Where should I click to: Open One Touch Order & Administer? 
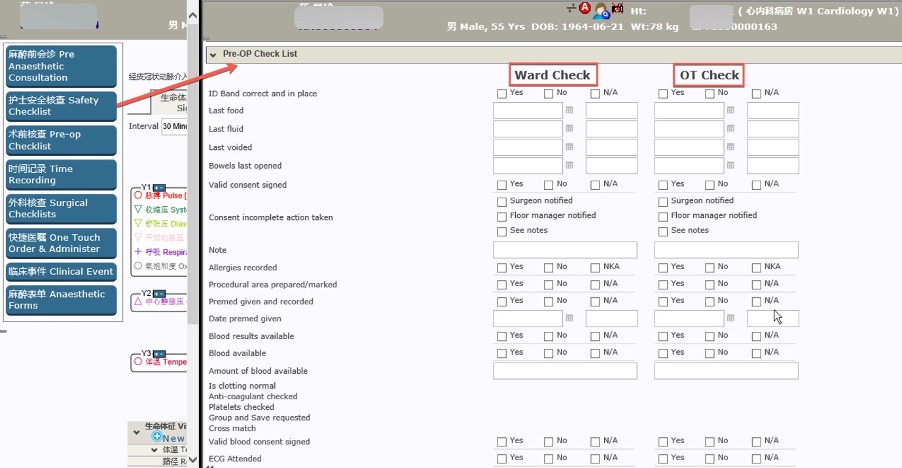[x=61, y=243]
